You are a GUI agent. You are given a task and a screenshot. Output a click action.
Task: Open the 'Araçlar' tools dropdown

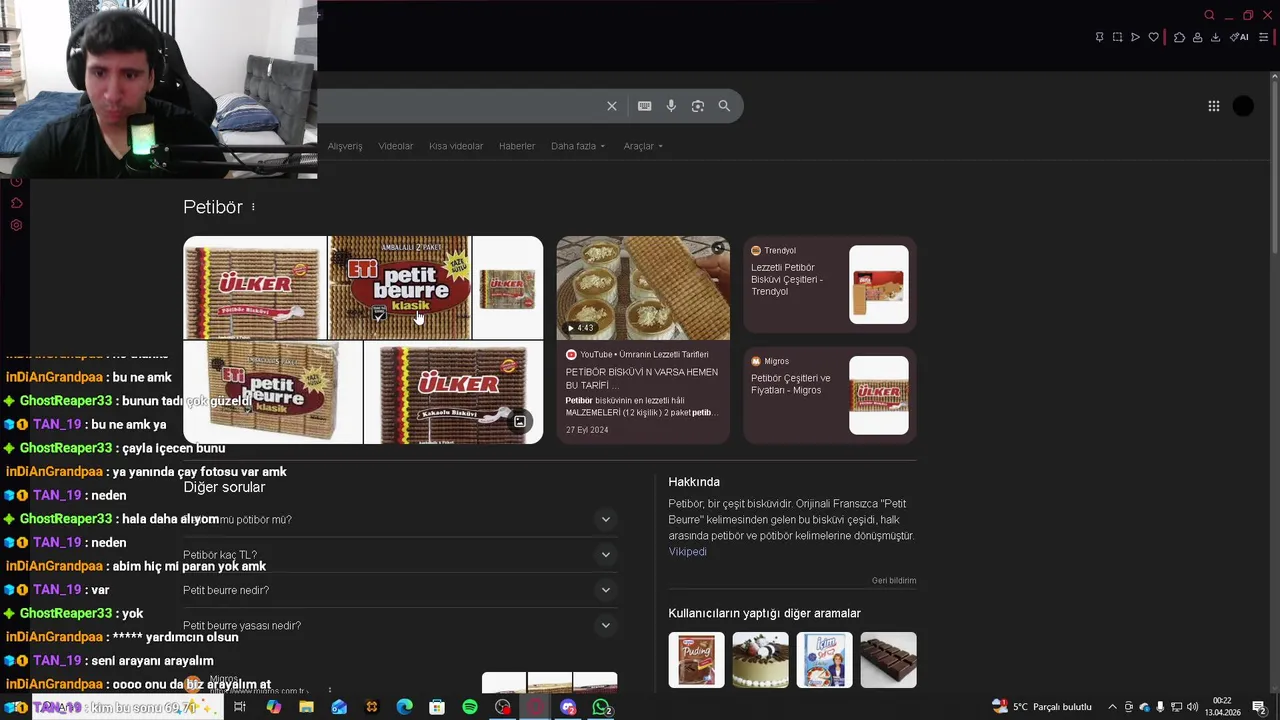(643, 146)
